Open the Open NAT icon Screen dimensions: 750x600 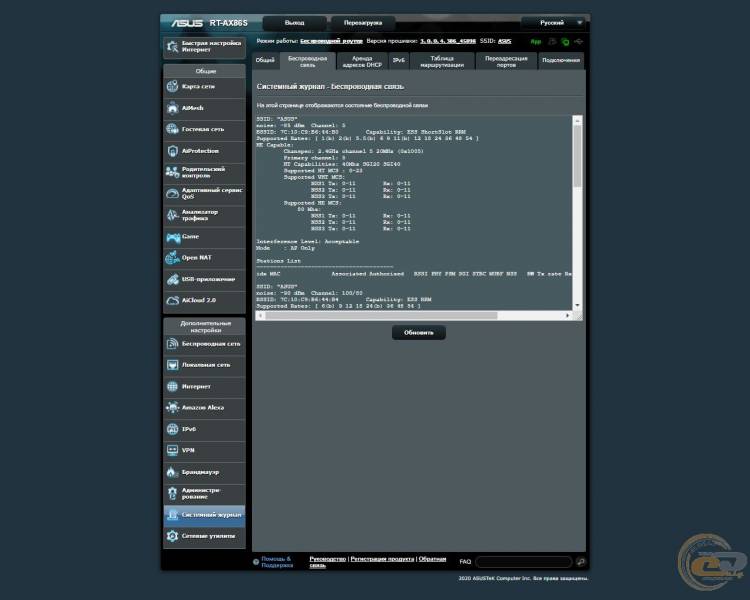(x=172, y=257)
